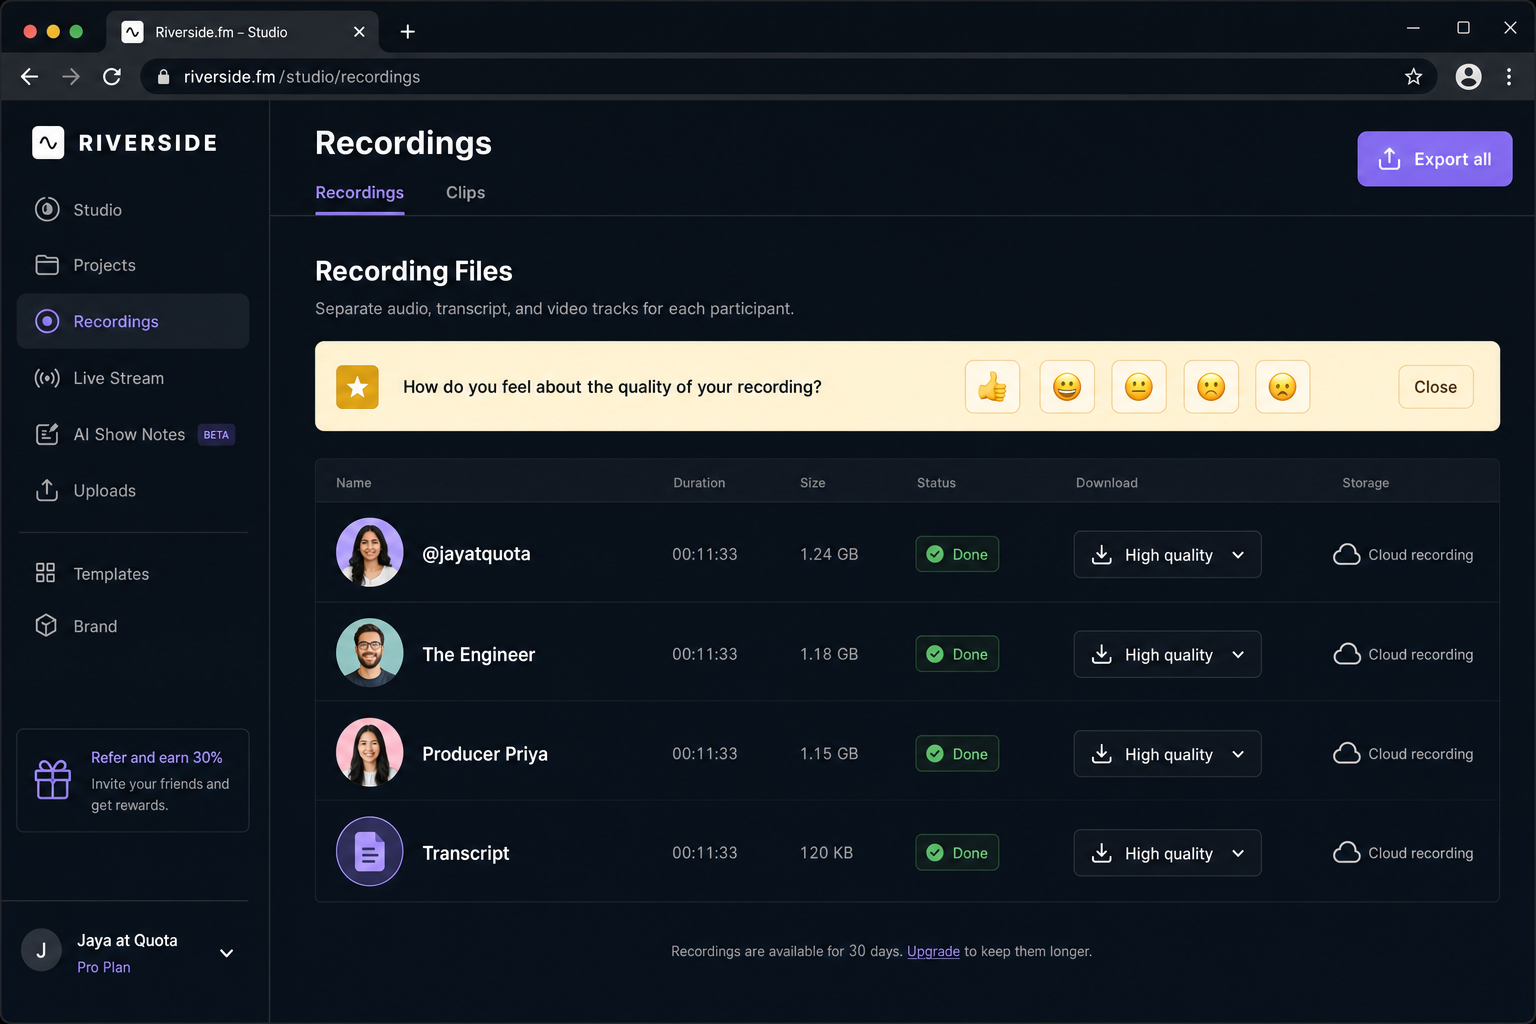Screen dimensions: 1536x1024
Task: Select the neutral face rating
Action: [x=1139, y=387]
